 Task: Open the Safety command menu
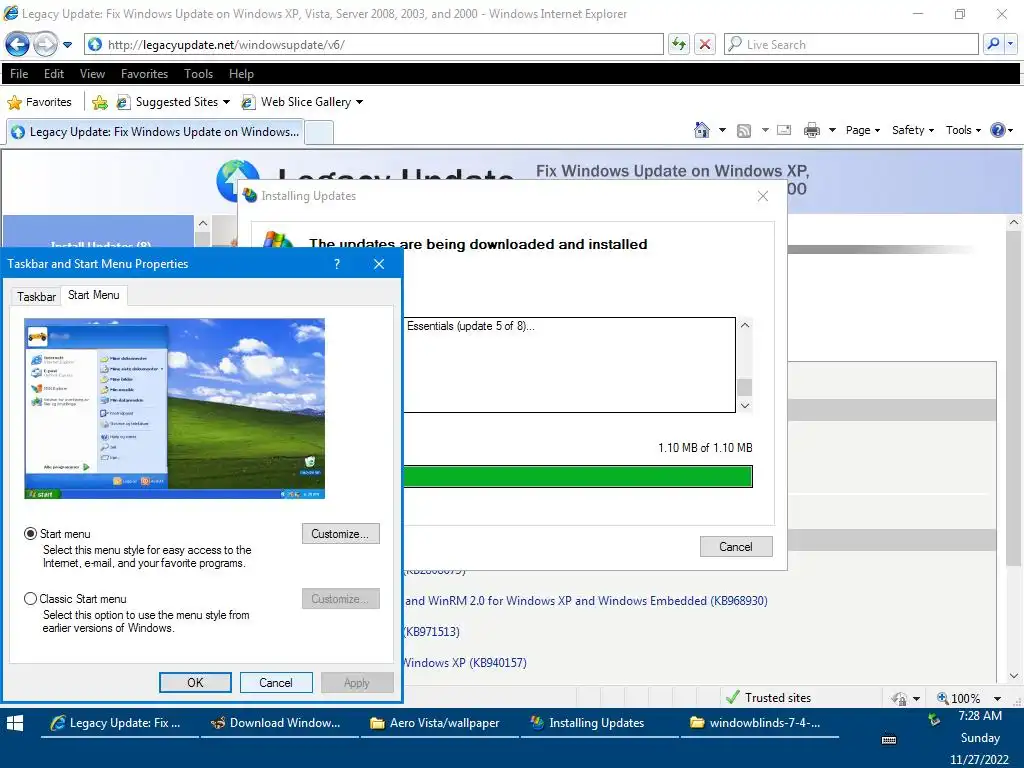click(913, 130)
